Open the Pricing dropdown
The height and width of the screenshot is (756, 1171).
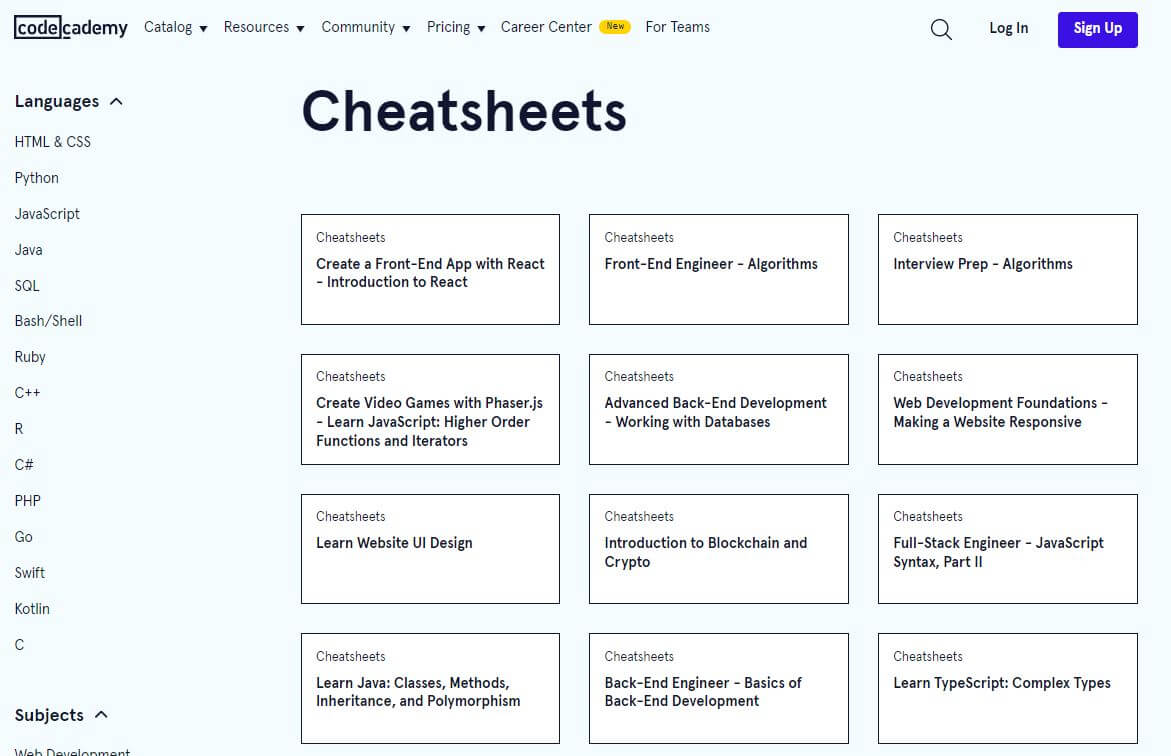tap(455, 27)
